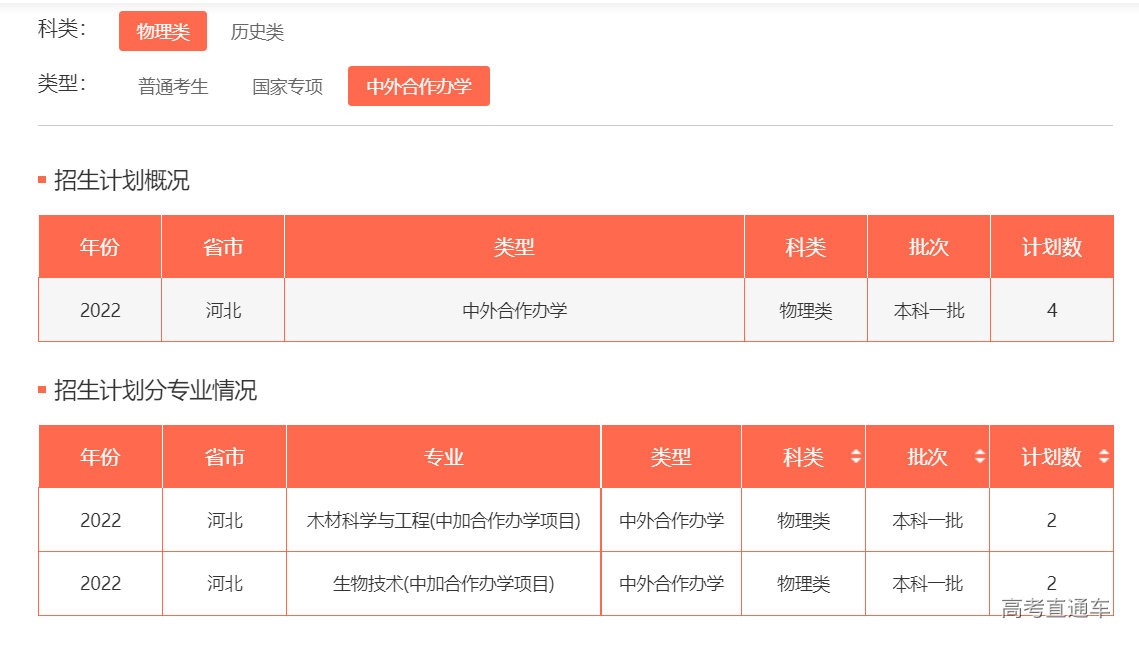Sort by 批次 column arrows icon
Viewport: 1139px width, 648px height.
click(x=980, y=457)
